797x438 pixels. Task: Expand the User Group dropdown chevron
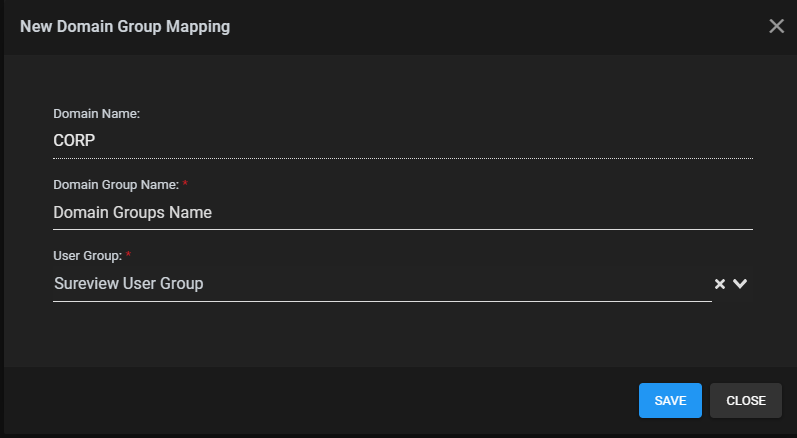(740, 284)
